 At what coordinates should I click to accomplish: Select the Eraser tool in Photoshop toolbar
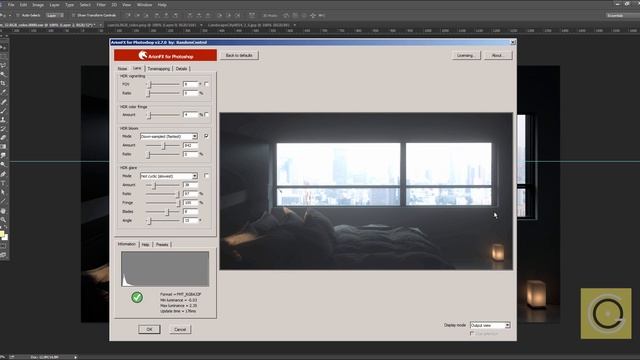[3, 138]
